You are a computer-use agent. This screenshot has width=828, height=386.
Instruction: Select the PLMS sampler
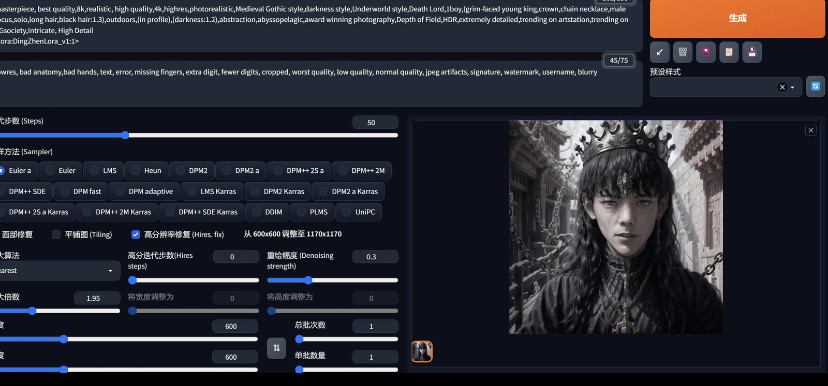(x=312, y=212)
